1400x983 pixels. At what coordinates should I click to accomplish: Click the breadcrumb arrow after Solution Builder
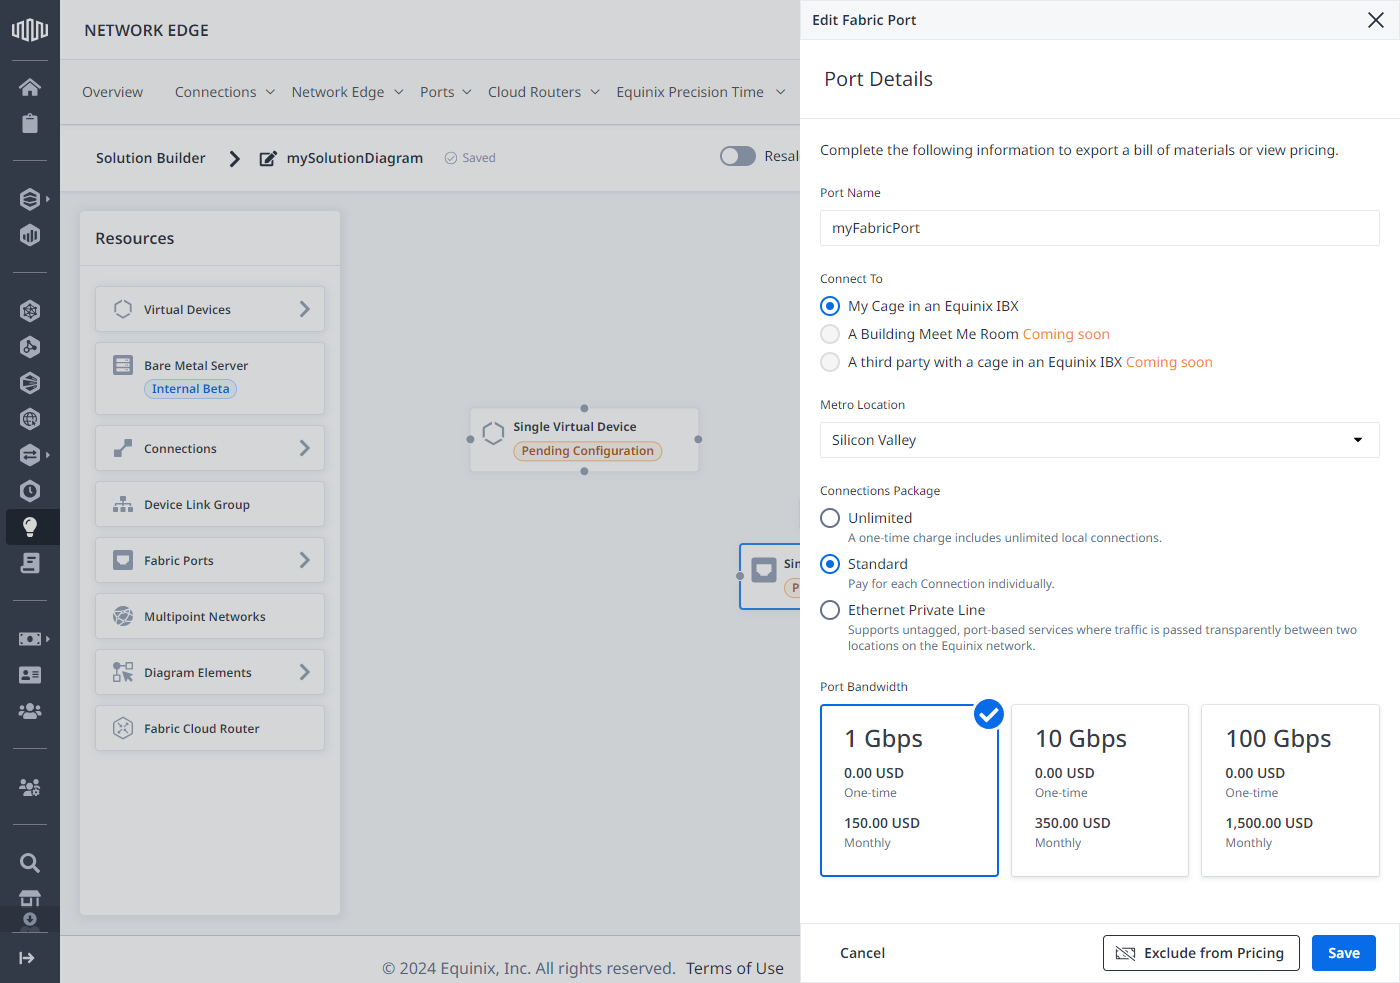234,158
